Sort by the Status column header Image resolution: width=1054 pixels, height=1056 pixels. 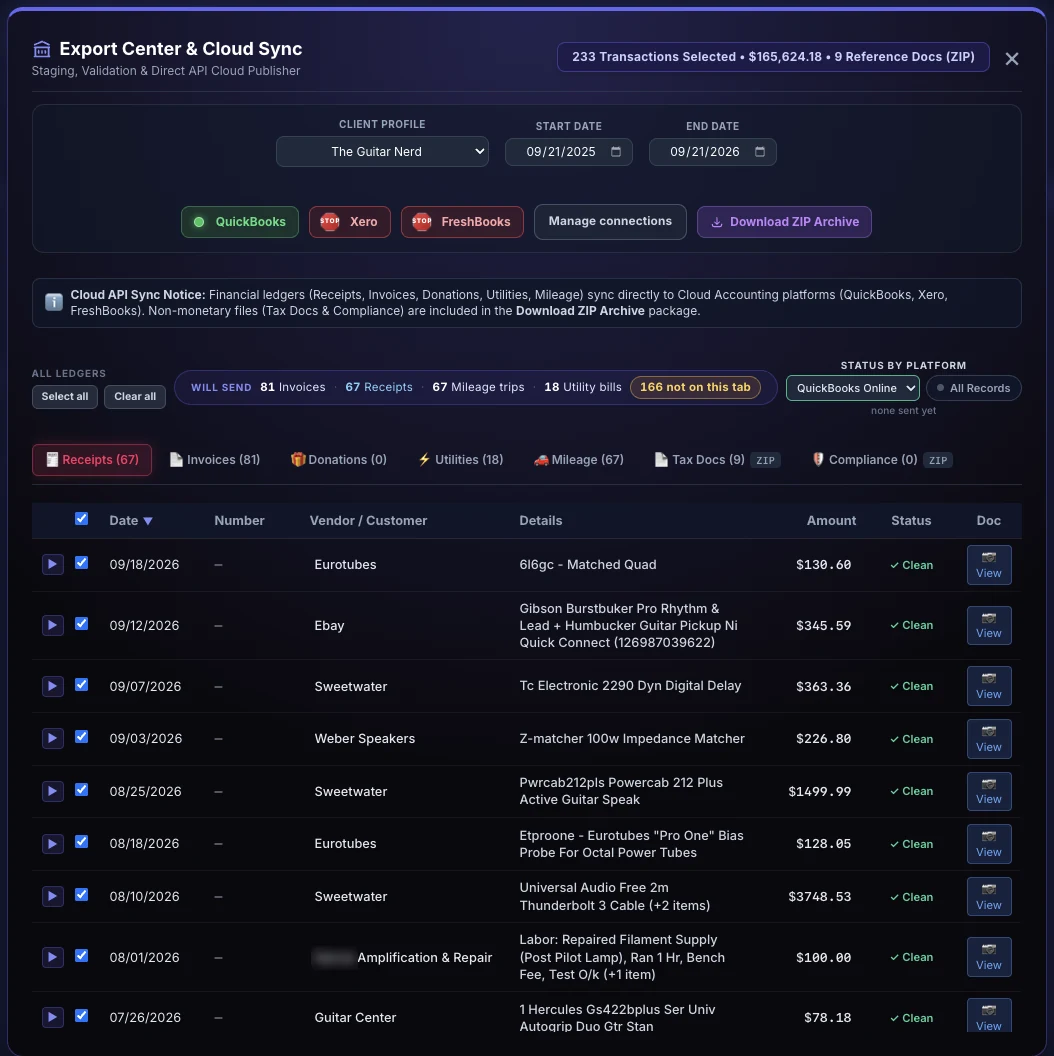(911, 521)
